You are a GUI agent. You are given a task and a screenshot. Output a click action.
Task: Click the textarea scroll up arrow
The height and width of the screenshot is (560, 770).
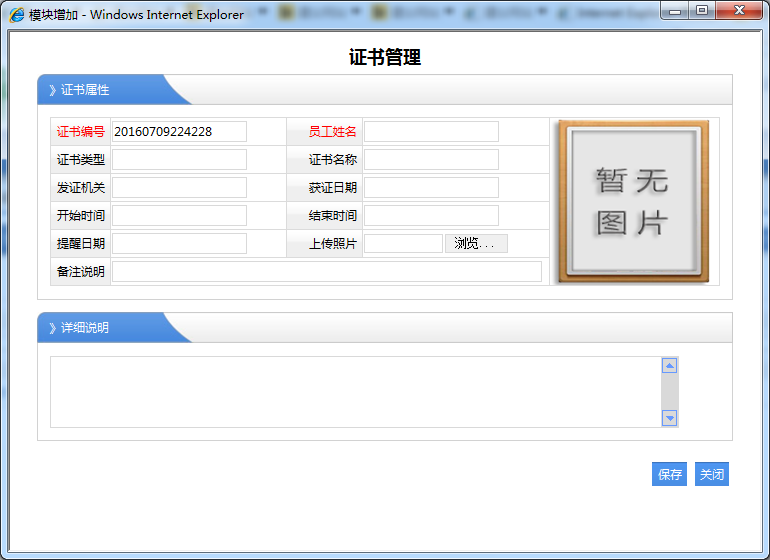pos(670,366)
